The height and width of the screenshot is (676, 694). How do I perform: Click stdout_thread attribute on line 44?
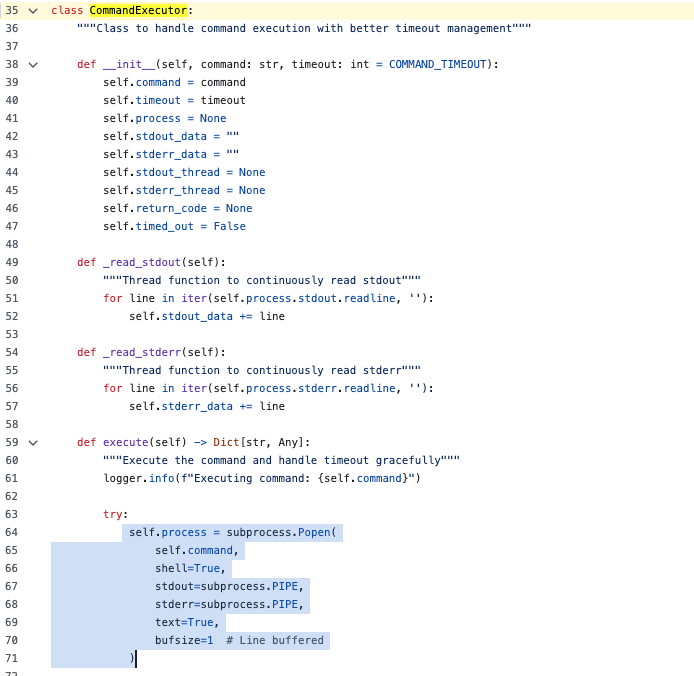(178, 172)
